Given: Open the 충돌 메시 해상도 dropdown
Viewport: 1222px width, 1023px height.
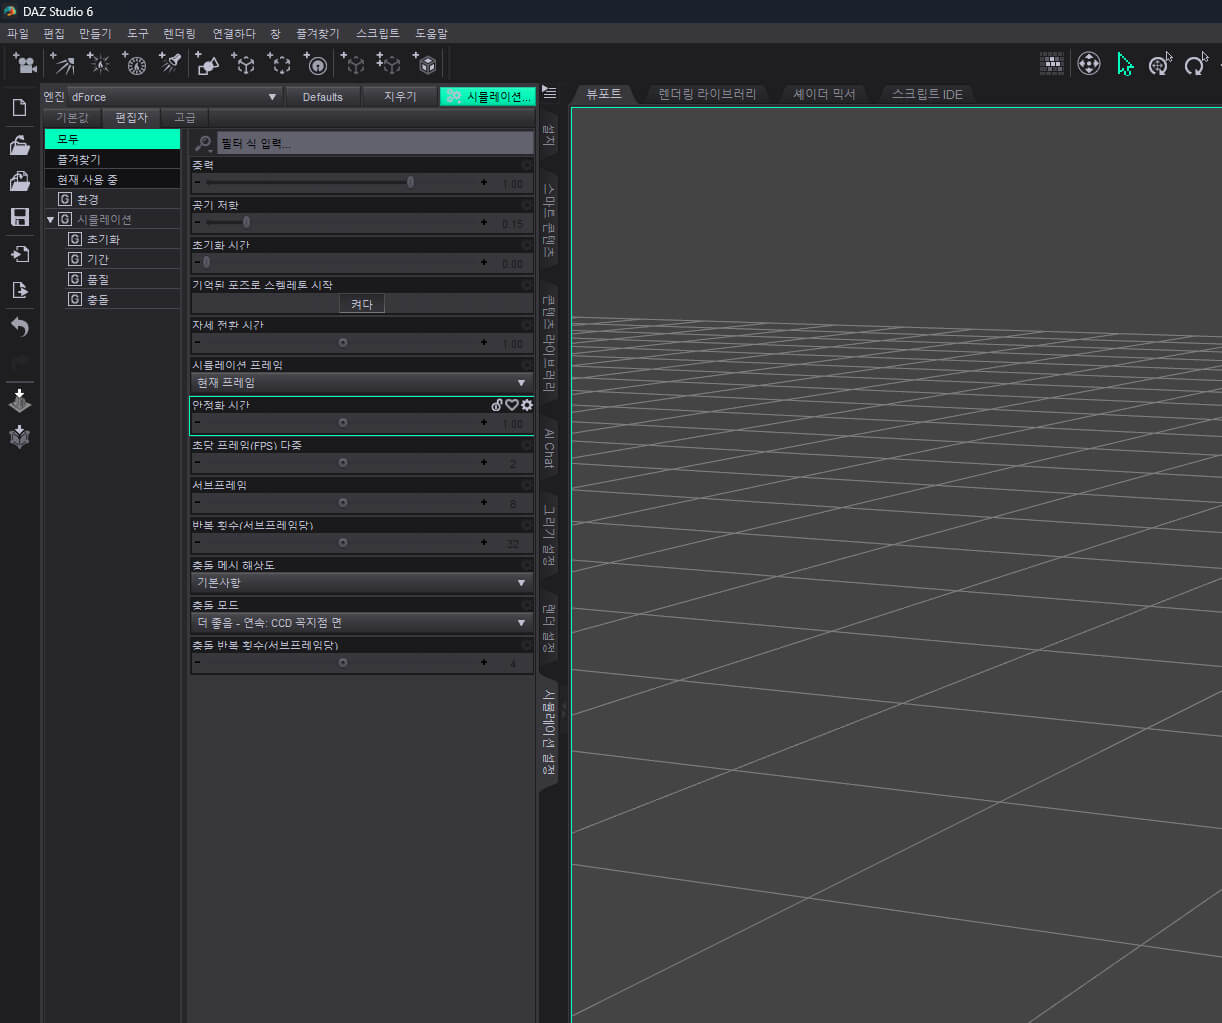Looking at the screenshot, I should tap(361, 583).
